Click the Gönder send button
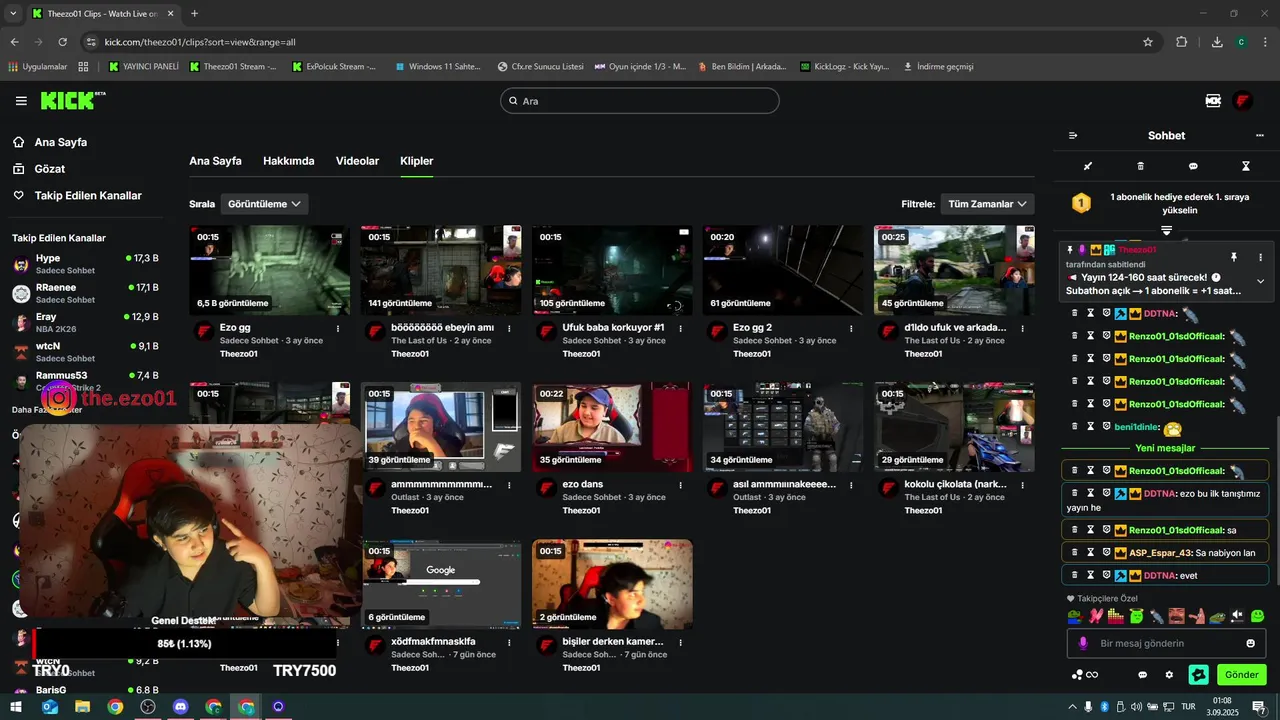 (x=1241, y=675)
